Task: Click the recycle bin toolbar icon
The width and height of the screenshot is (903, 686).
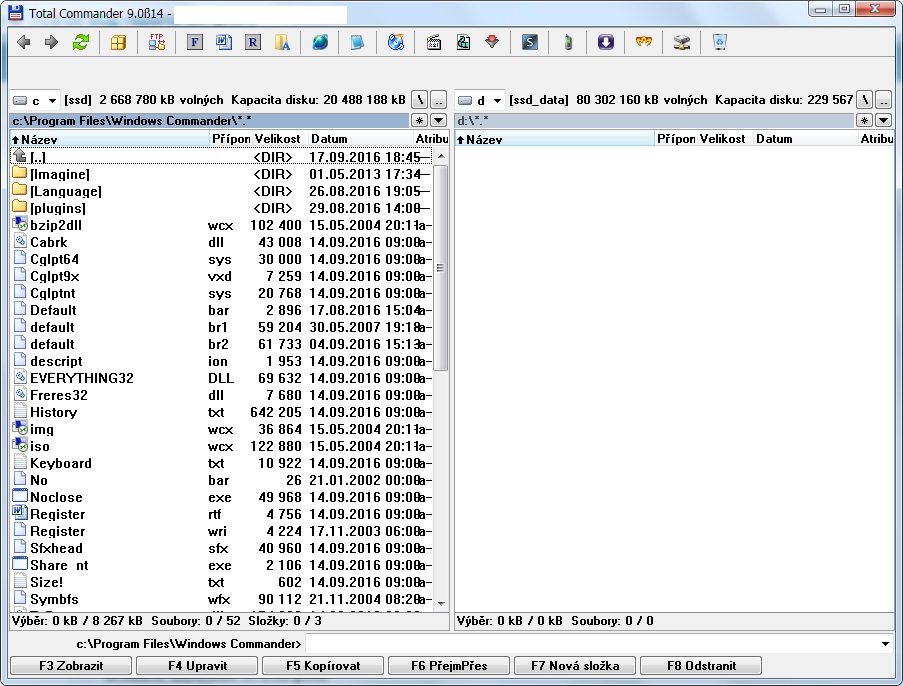Action: 719,42
